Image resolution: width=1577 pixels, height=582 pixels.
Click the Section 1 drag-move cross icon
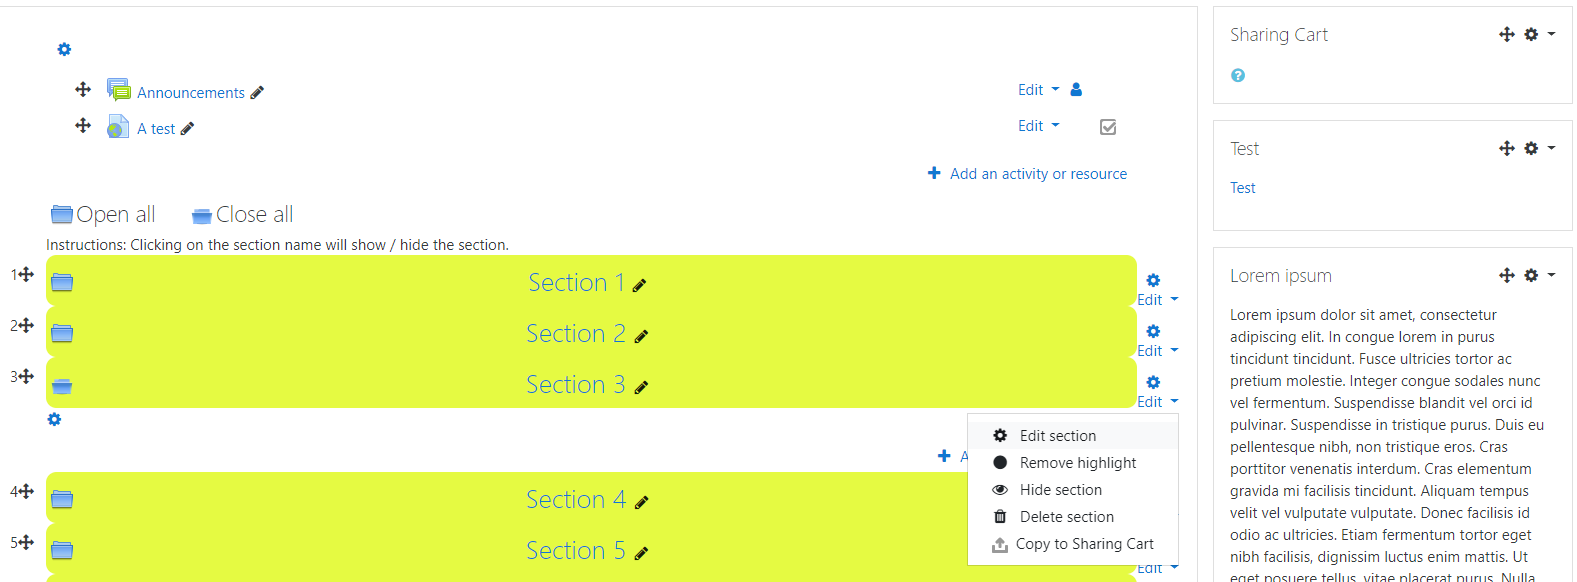[27, 274]
